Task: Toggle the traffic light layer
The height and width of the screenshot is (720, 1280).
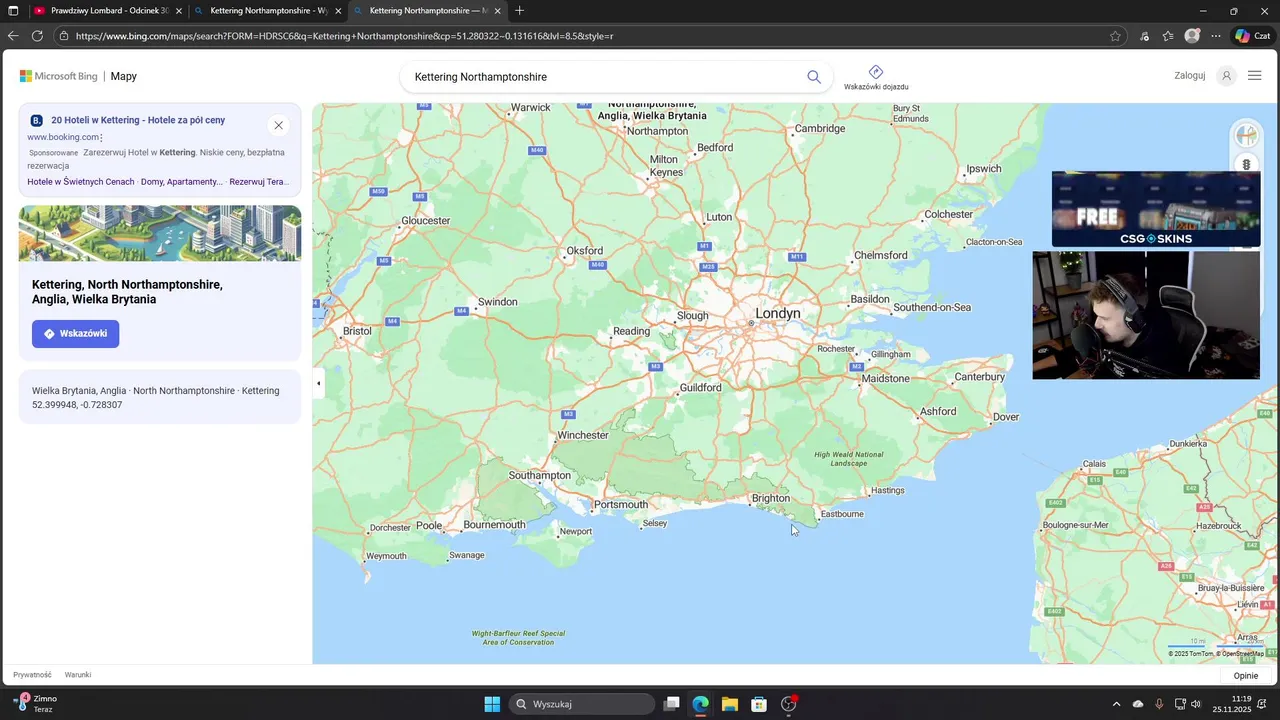Action: pos(1246,164)
